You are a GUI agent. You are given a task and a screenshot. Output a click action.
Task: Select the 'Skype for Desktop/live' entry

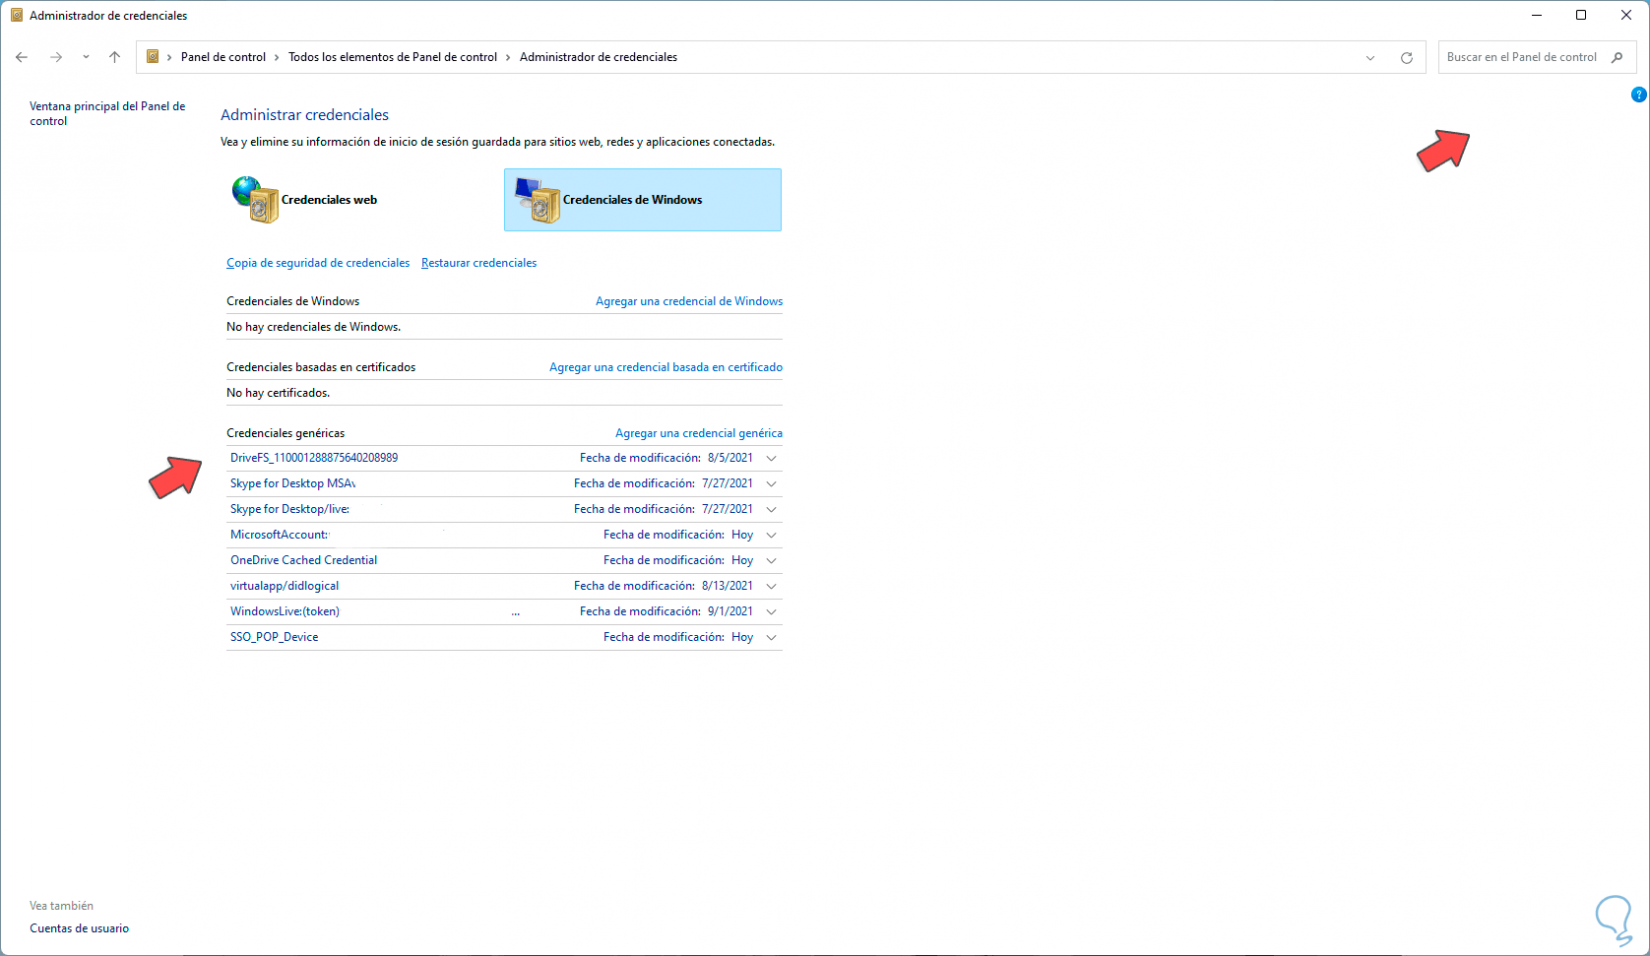[x=290, y=509]
